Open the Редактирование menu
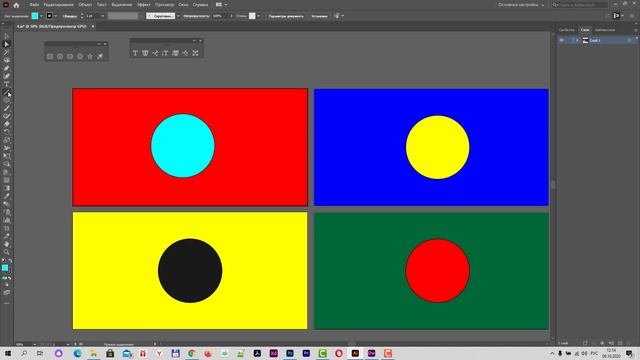The width and height of the screenshot is (640, 360). pos(58,5)
